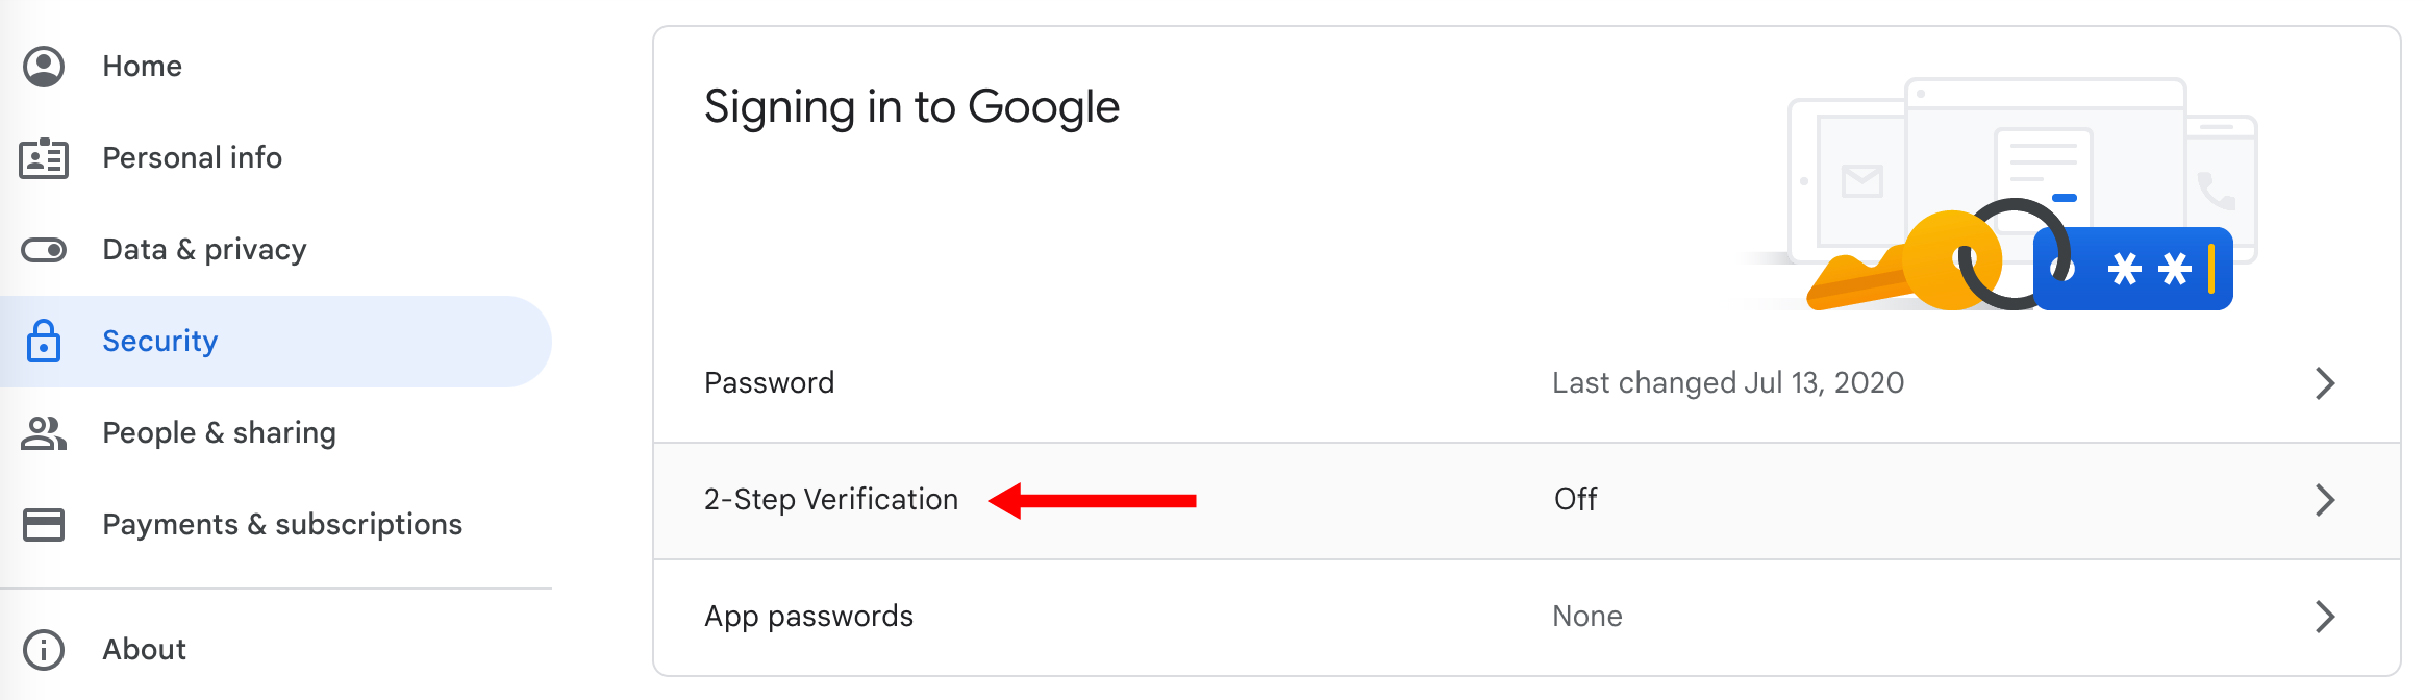Click the Home profile icon in sidebar
This screenshot has height=700, width=2426.
pos(44,66)
